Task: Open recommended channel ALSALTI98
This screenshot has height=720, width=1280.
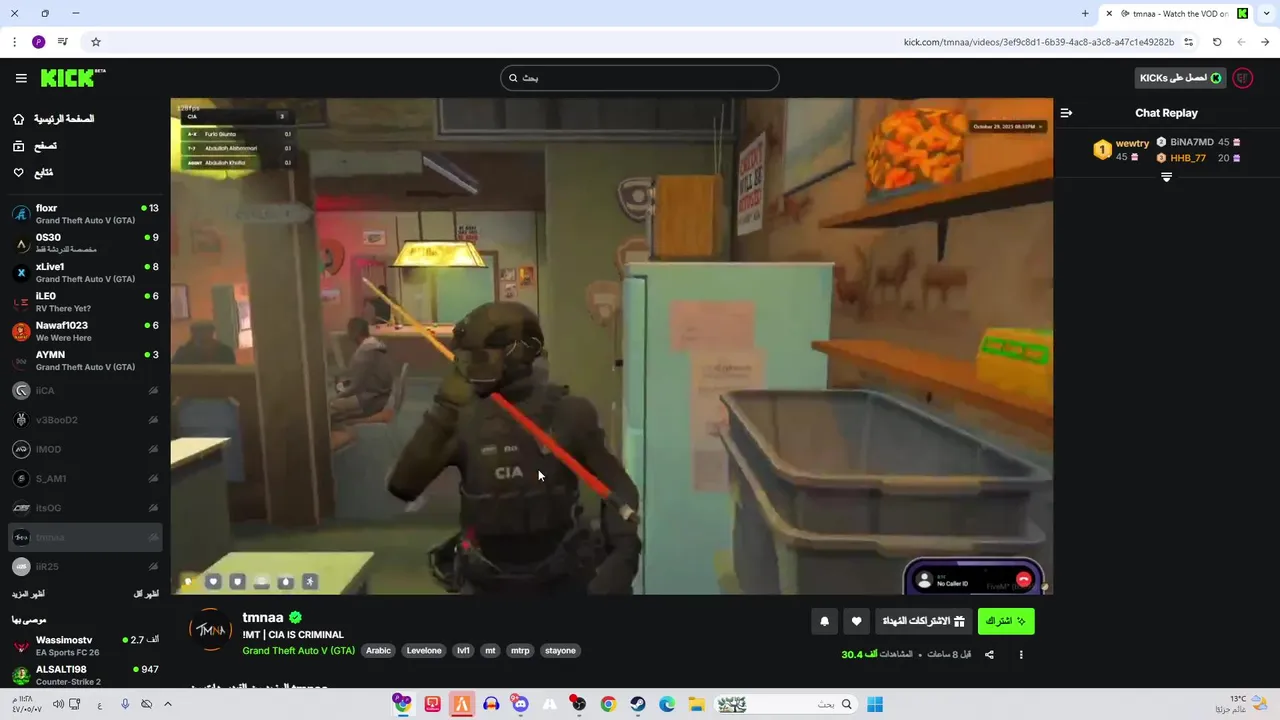Action: tap(85, 675)
